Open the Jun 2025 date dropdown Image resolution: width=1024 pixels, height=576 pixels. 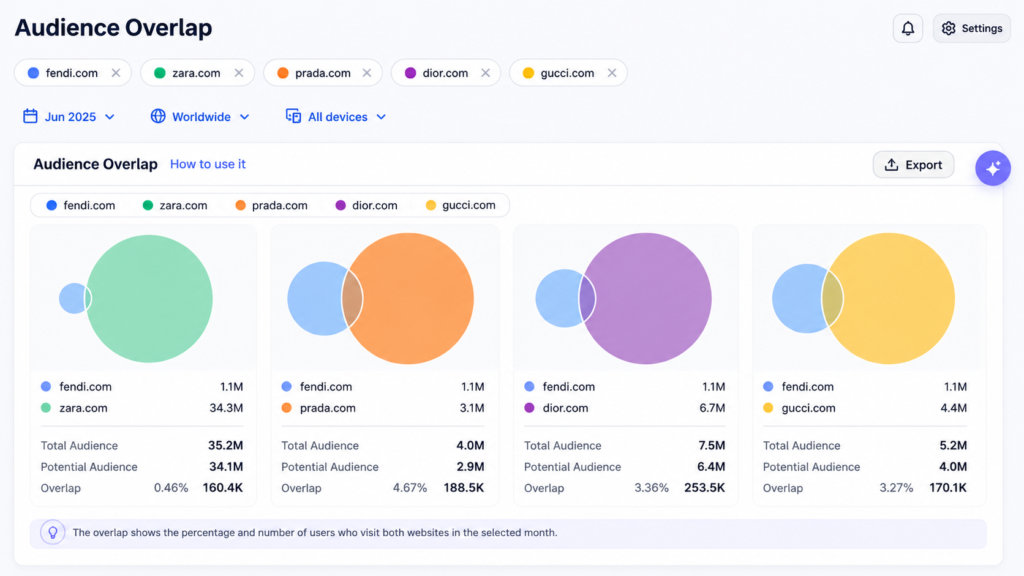tap(69, 117)
